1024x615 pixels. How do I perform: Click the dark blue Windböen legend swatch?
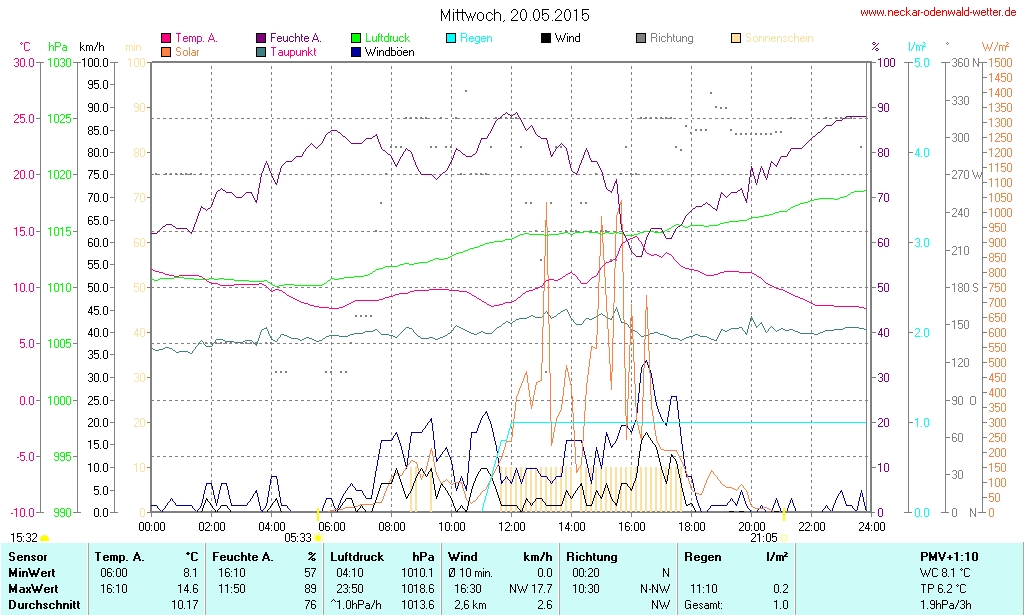[357, 52]
